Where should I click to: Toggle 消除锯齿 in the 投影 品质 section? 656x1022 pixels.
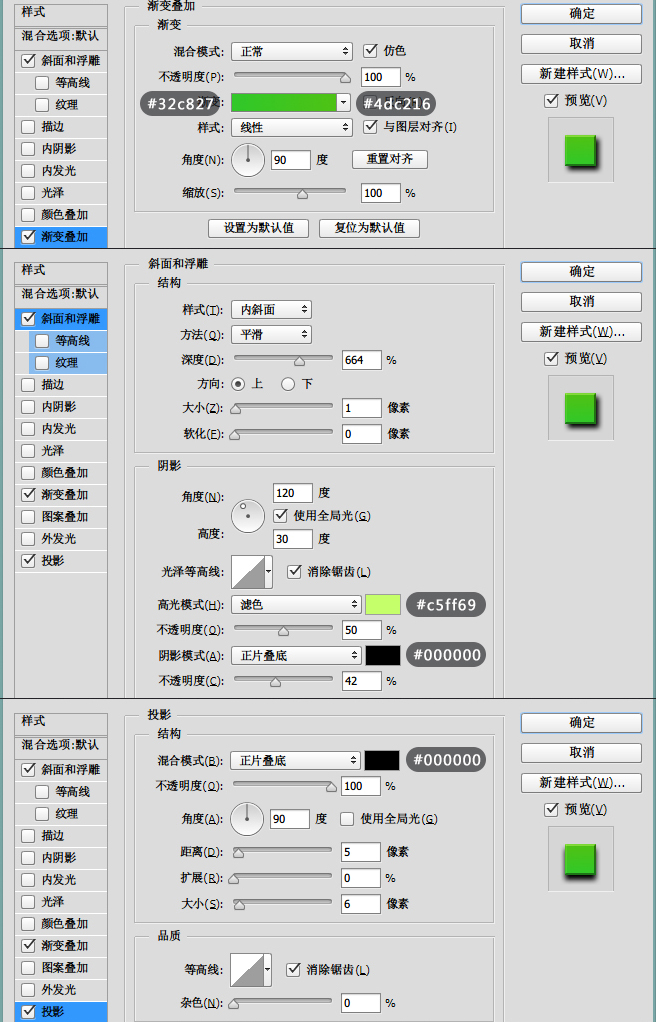point(293,970)
